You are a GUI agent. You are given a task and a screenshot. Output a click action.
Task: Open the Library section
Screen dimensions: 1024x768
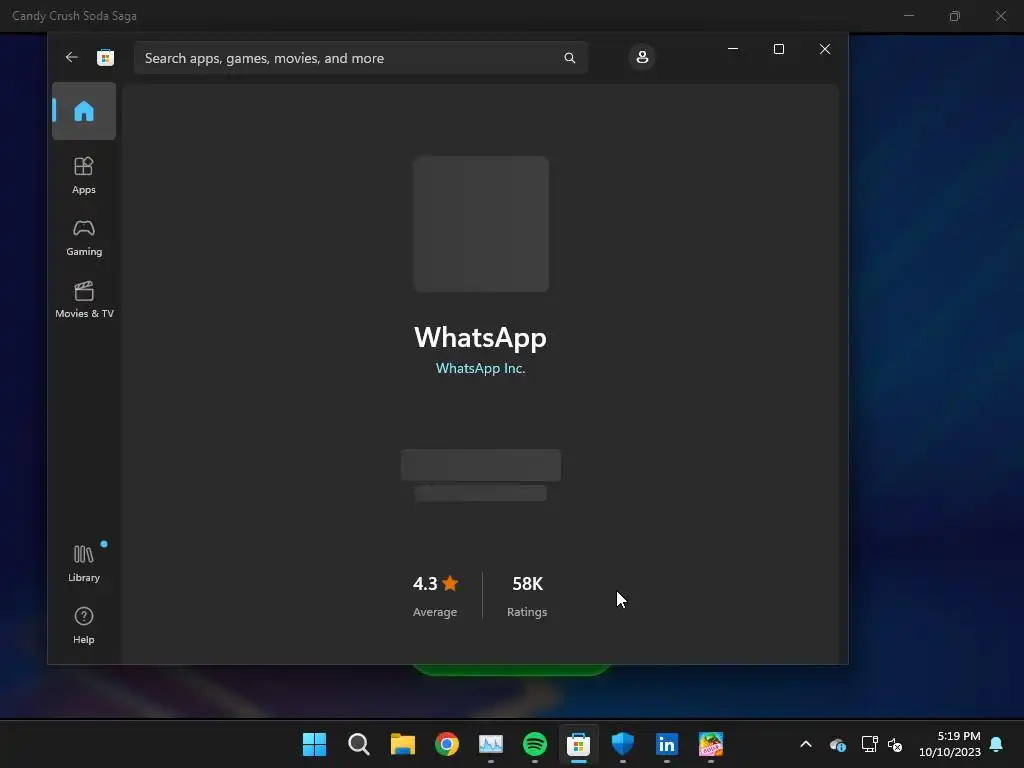point(84,564)
